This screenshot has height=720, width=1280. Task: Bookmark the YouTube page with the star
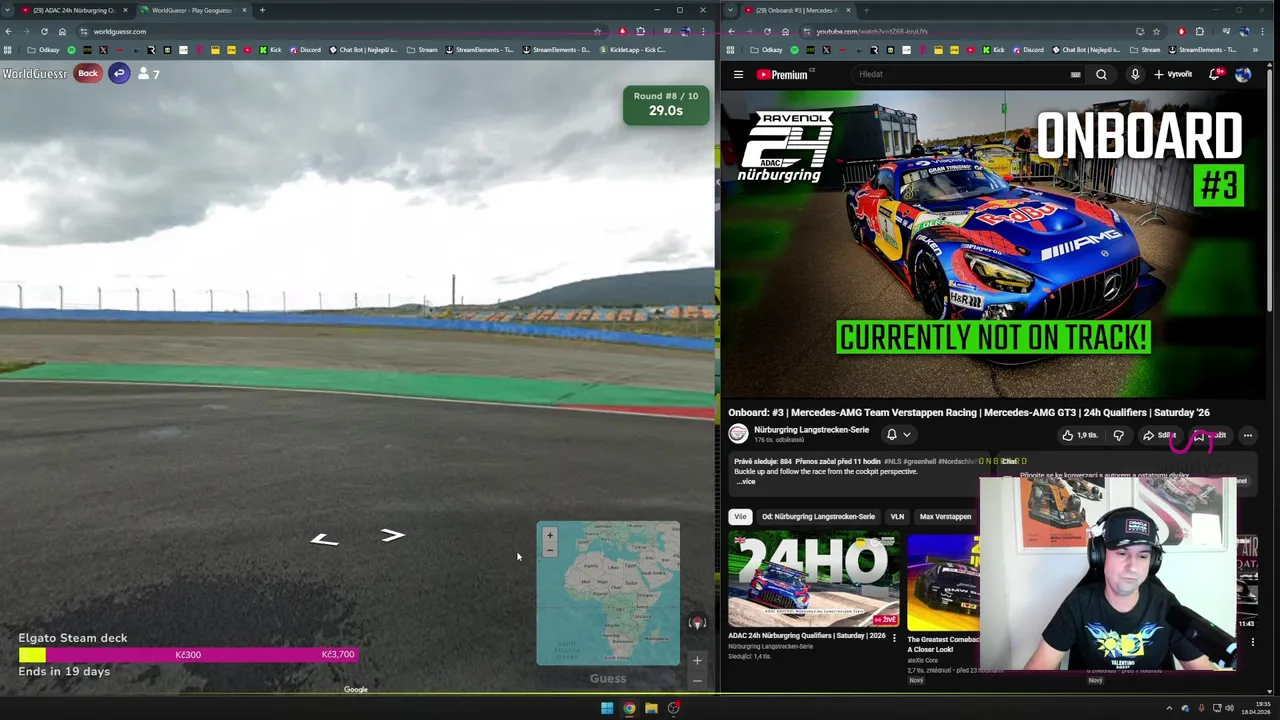click(1156, 31)
